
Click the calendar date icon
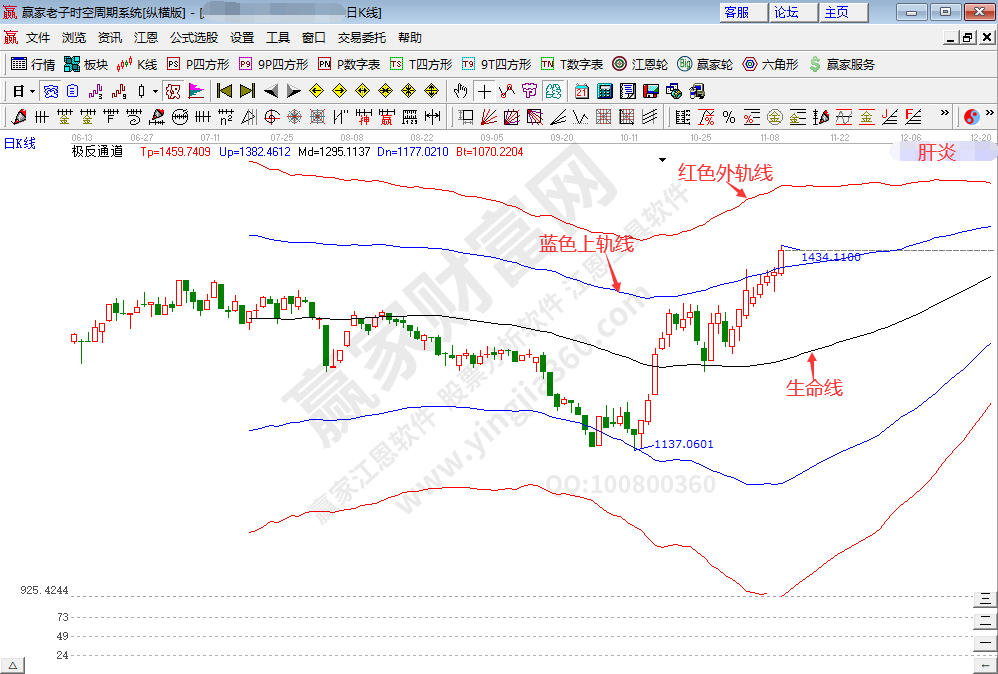click(581, 91)
